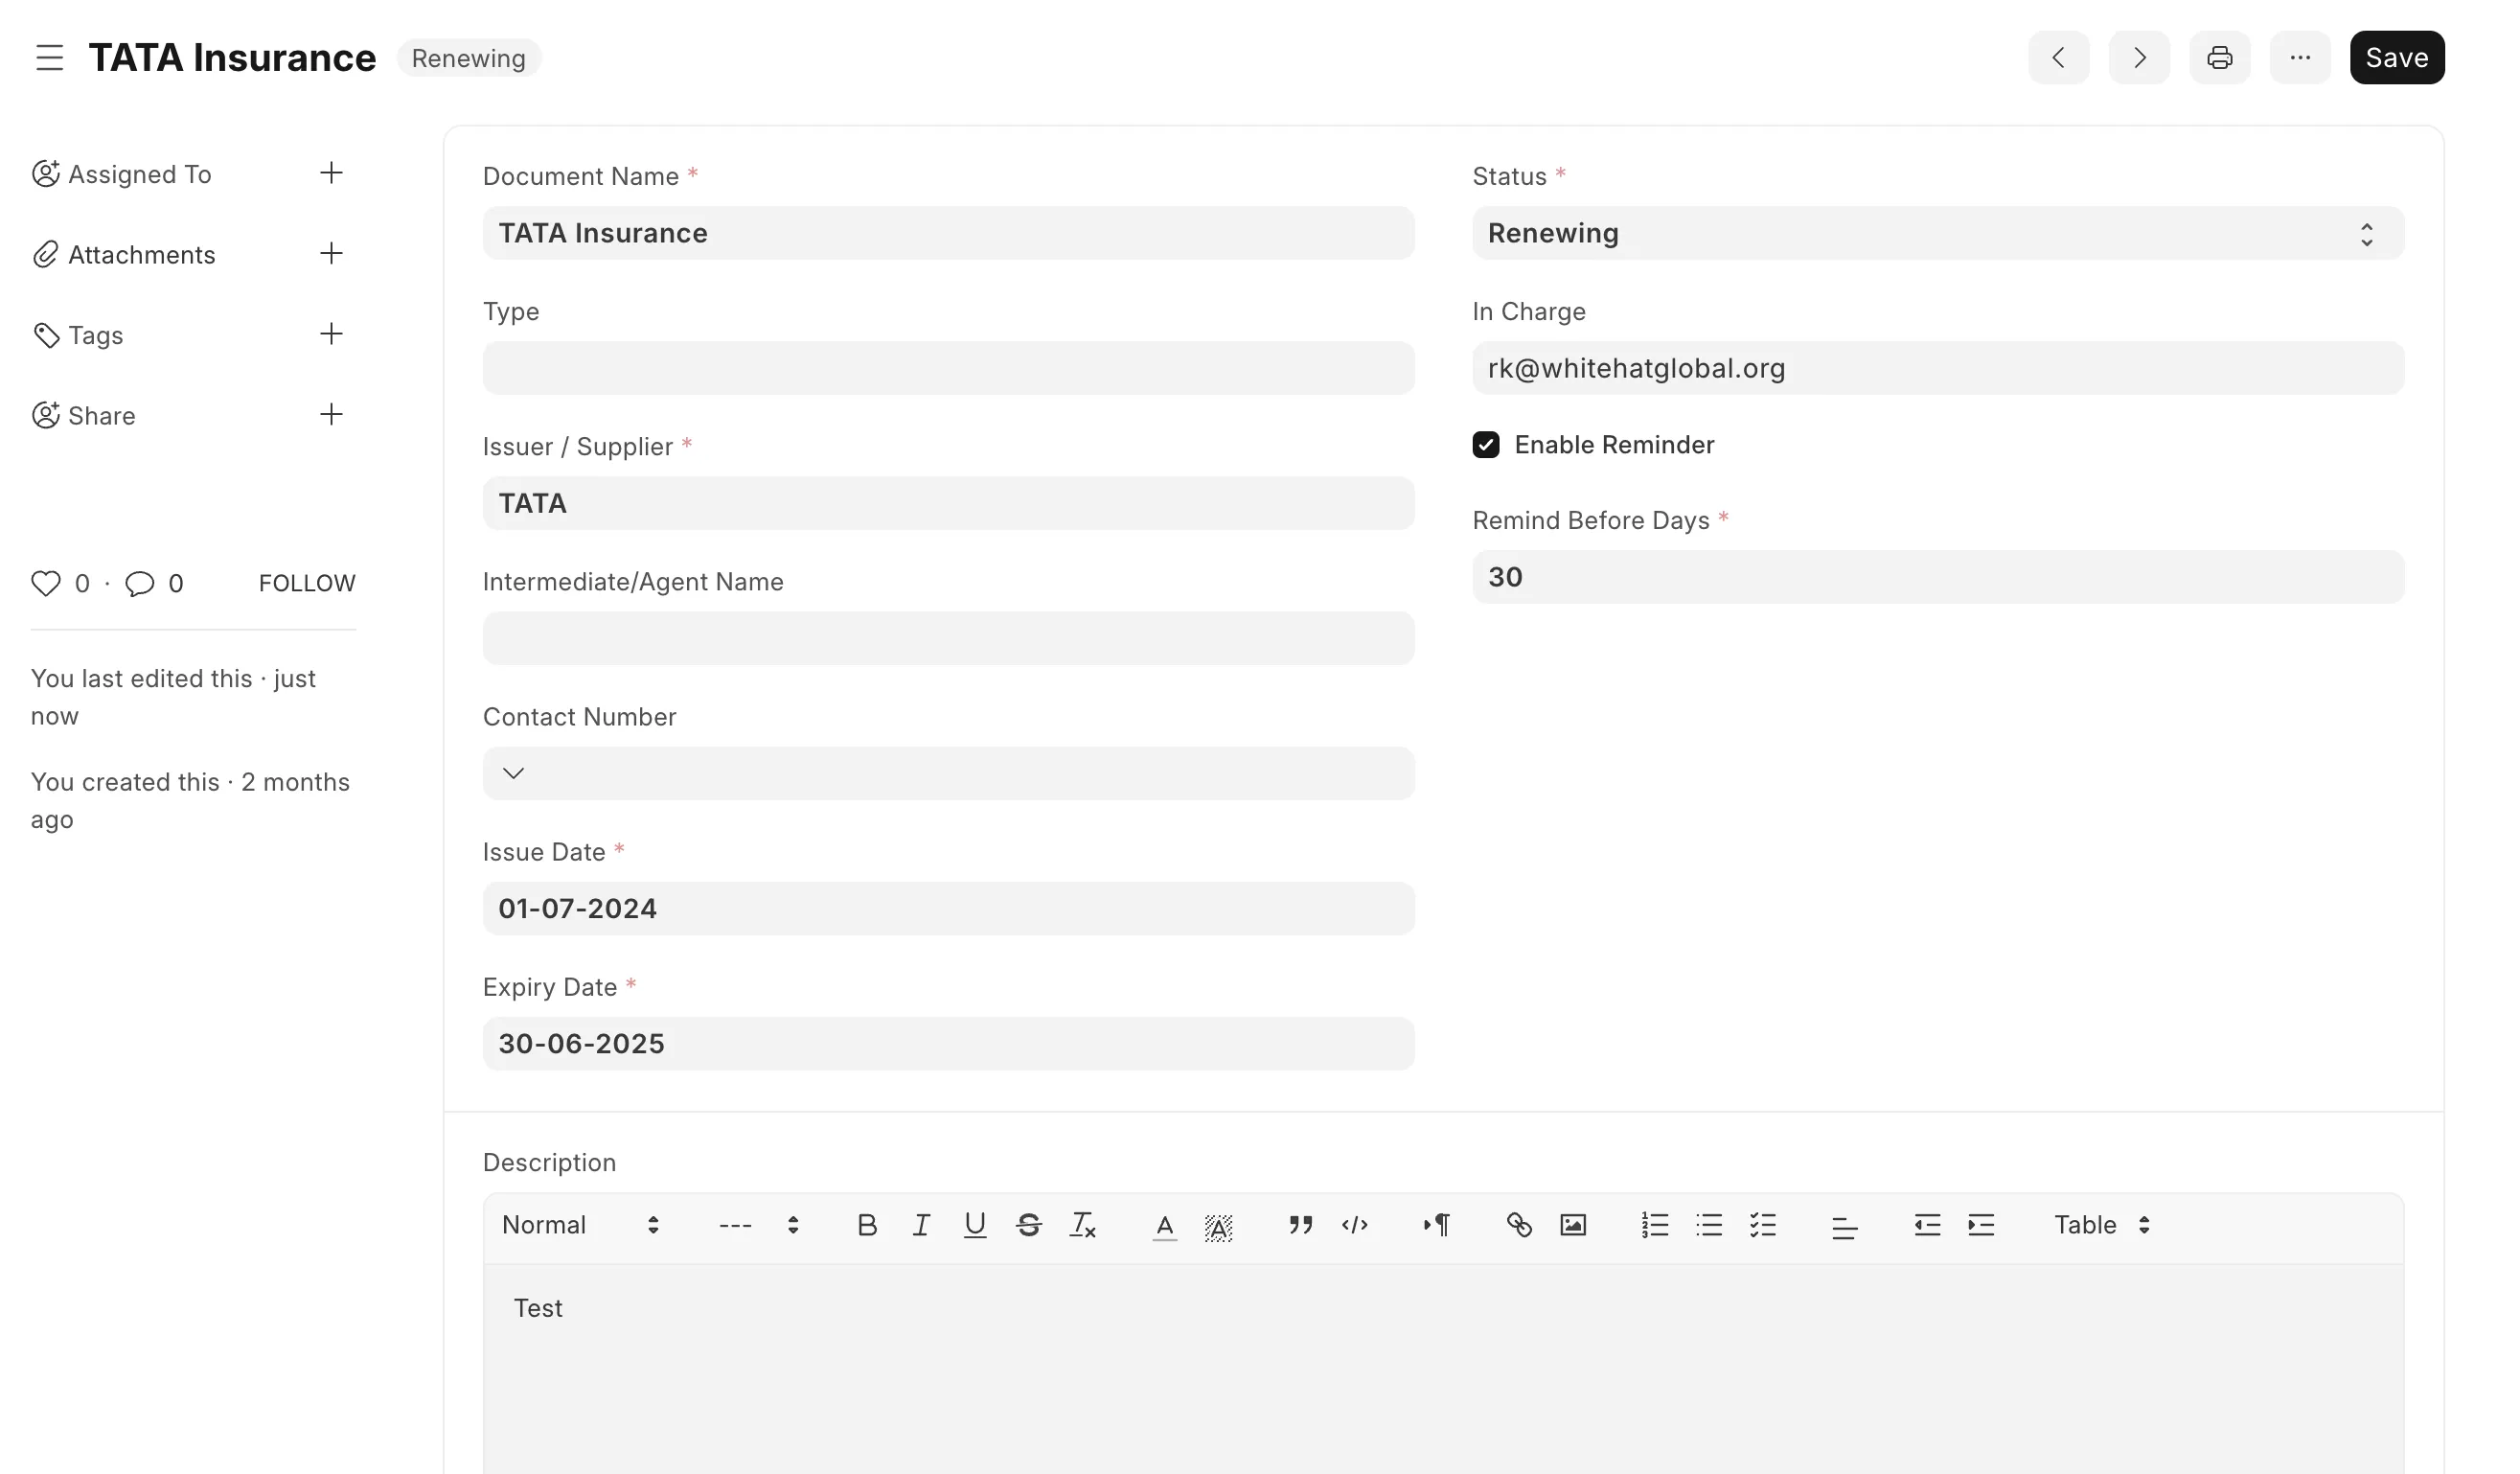
Task: Click into the empty Type field
Action: point(948,368)
